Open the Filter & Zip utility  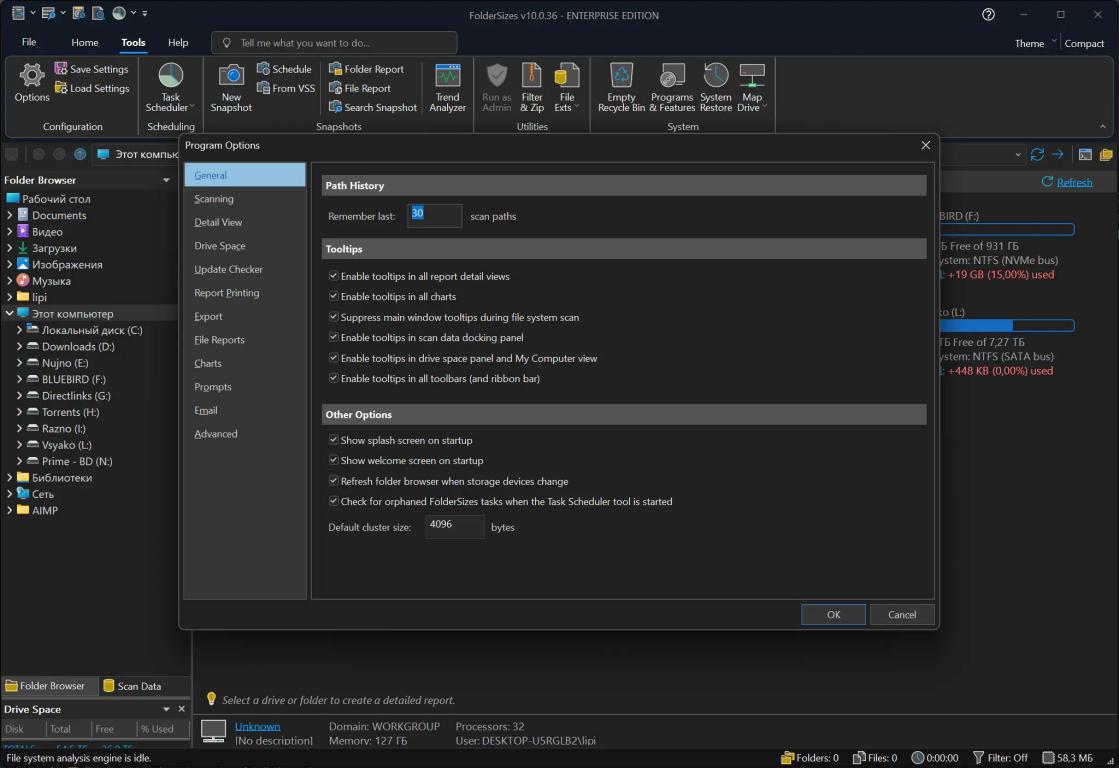click(532, 77)
